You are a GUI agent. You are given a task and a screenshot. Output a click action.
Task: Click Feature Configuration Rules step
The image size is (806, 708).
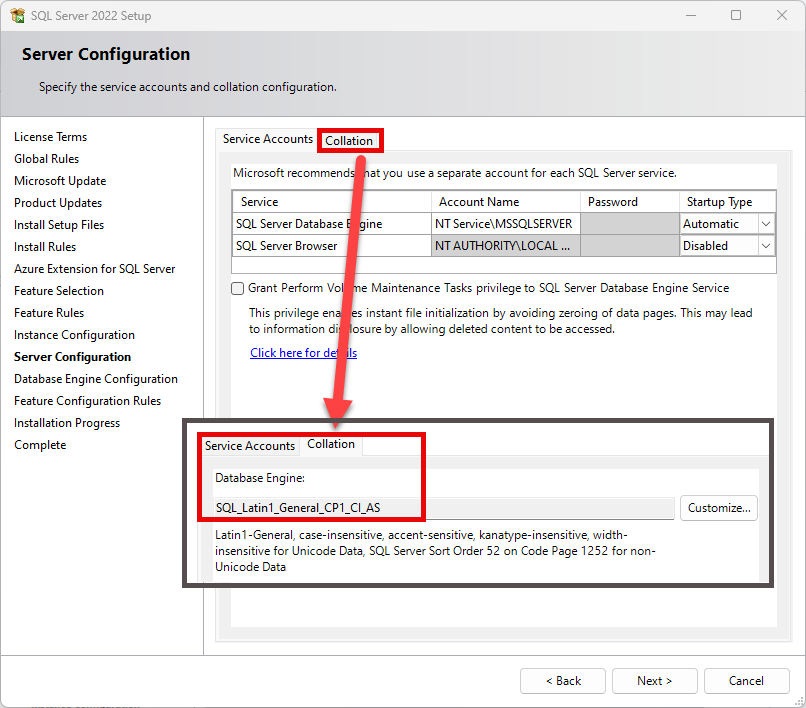(x=87, y=401)
